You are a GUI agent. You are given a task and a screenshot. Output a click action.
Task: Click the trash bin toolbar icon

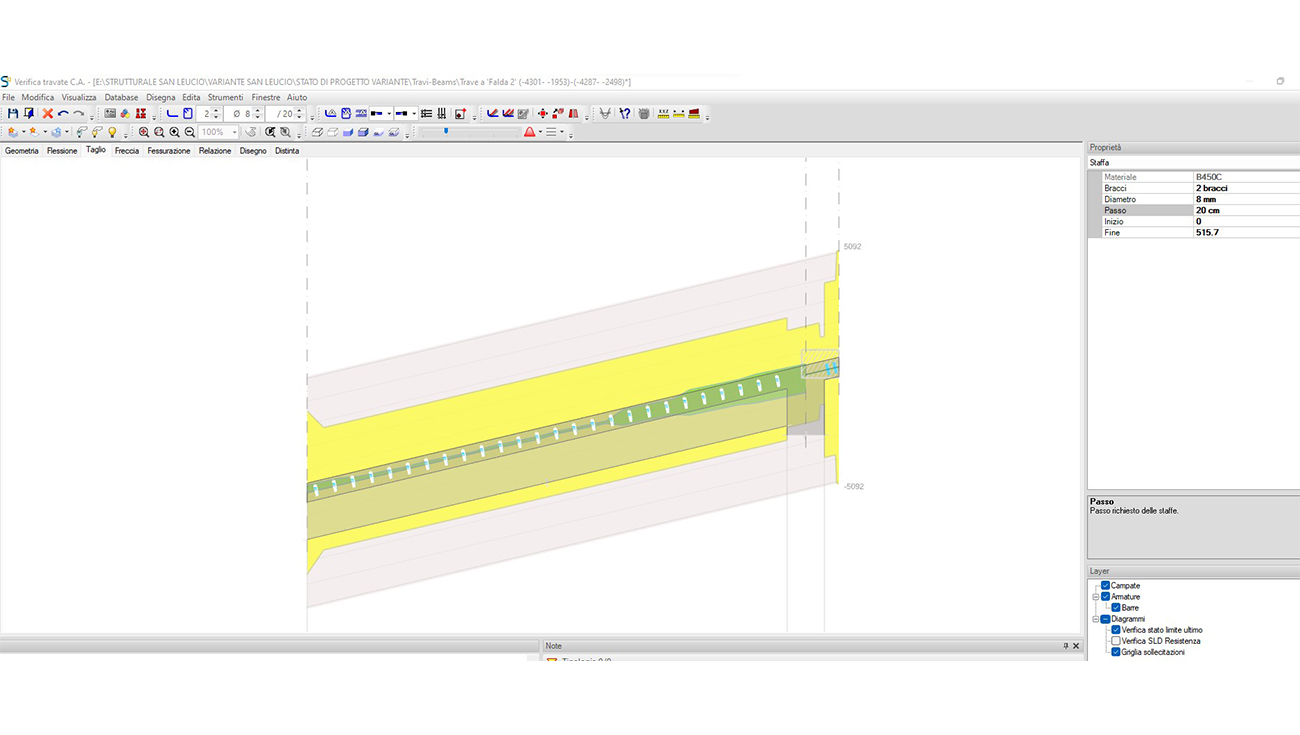click(x=644, y=114)
